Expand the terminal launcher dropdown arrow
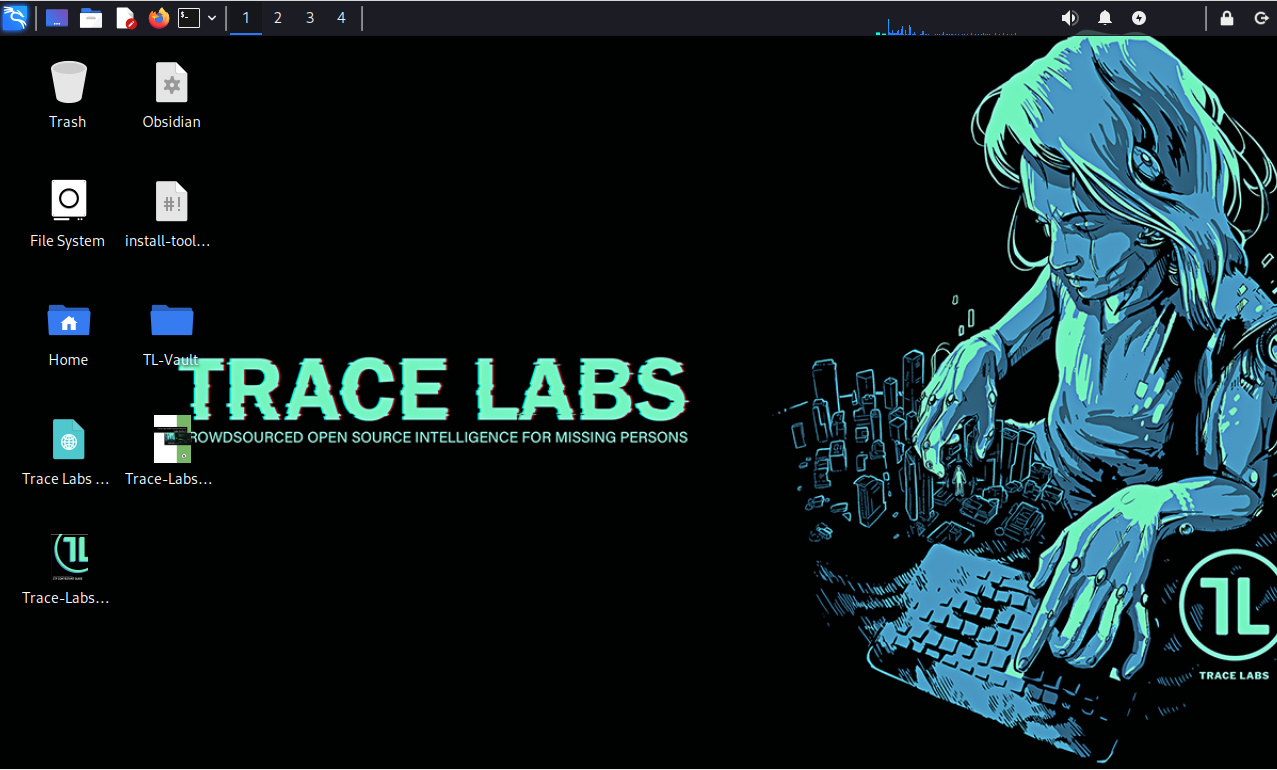1277x770 pixels. tap(212, 18)
